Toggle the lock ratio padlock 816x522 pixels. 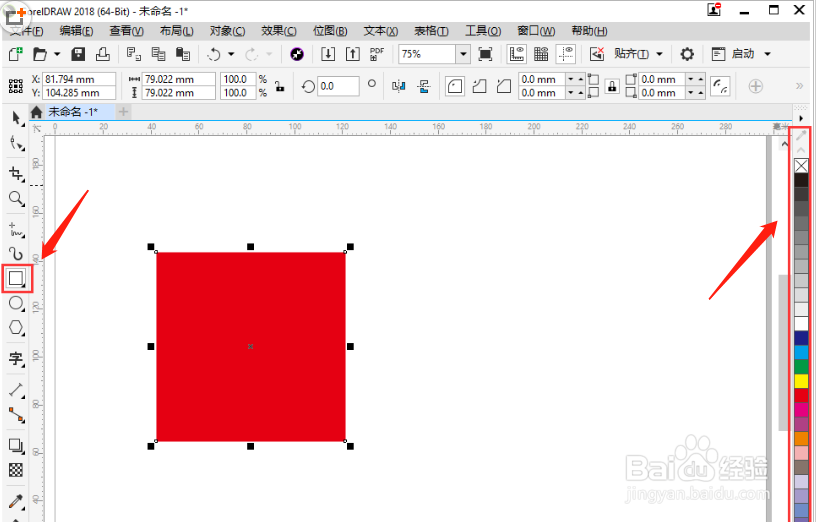point(280,86)
